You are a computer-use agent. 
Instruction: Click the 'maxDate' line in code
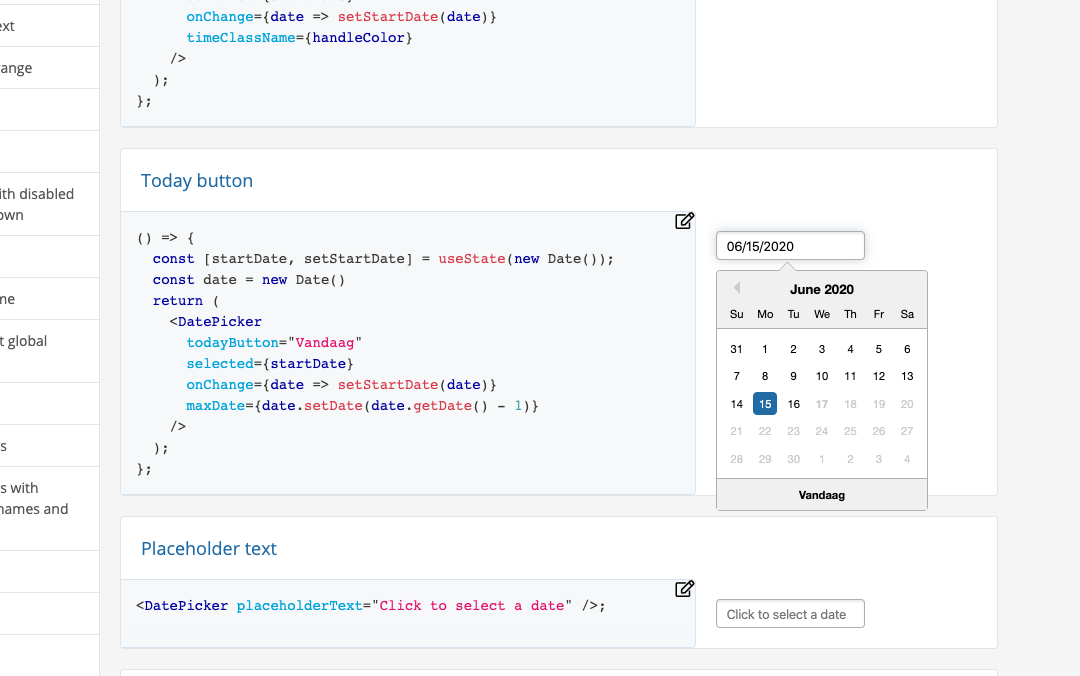362,406
